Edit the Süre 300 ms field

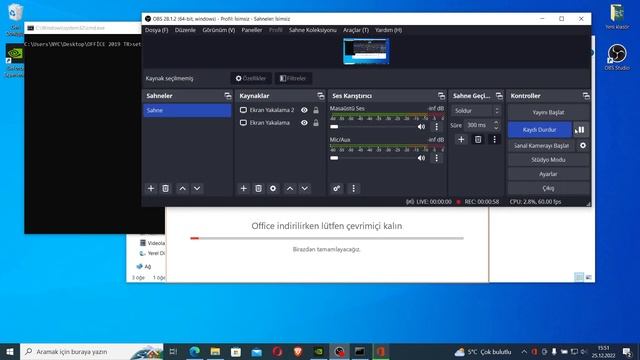(x=478, y=125)
